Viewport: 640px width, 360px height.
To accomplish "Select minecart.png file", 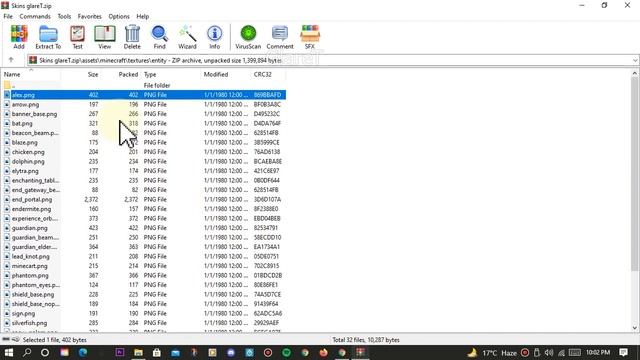I will [144, 266].
